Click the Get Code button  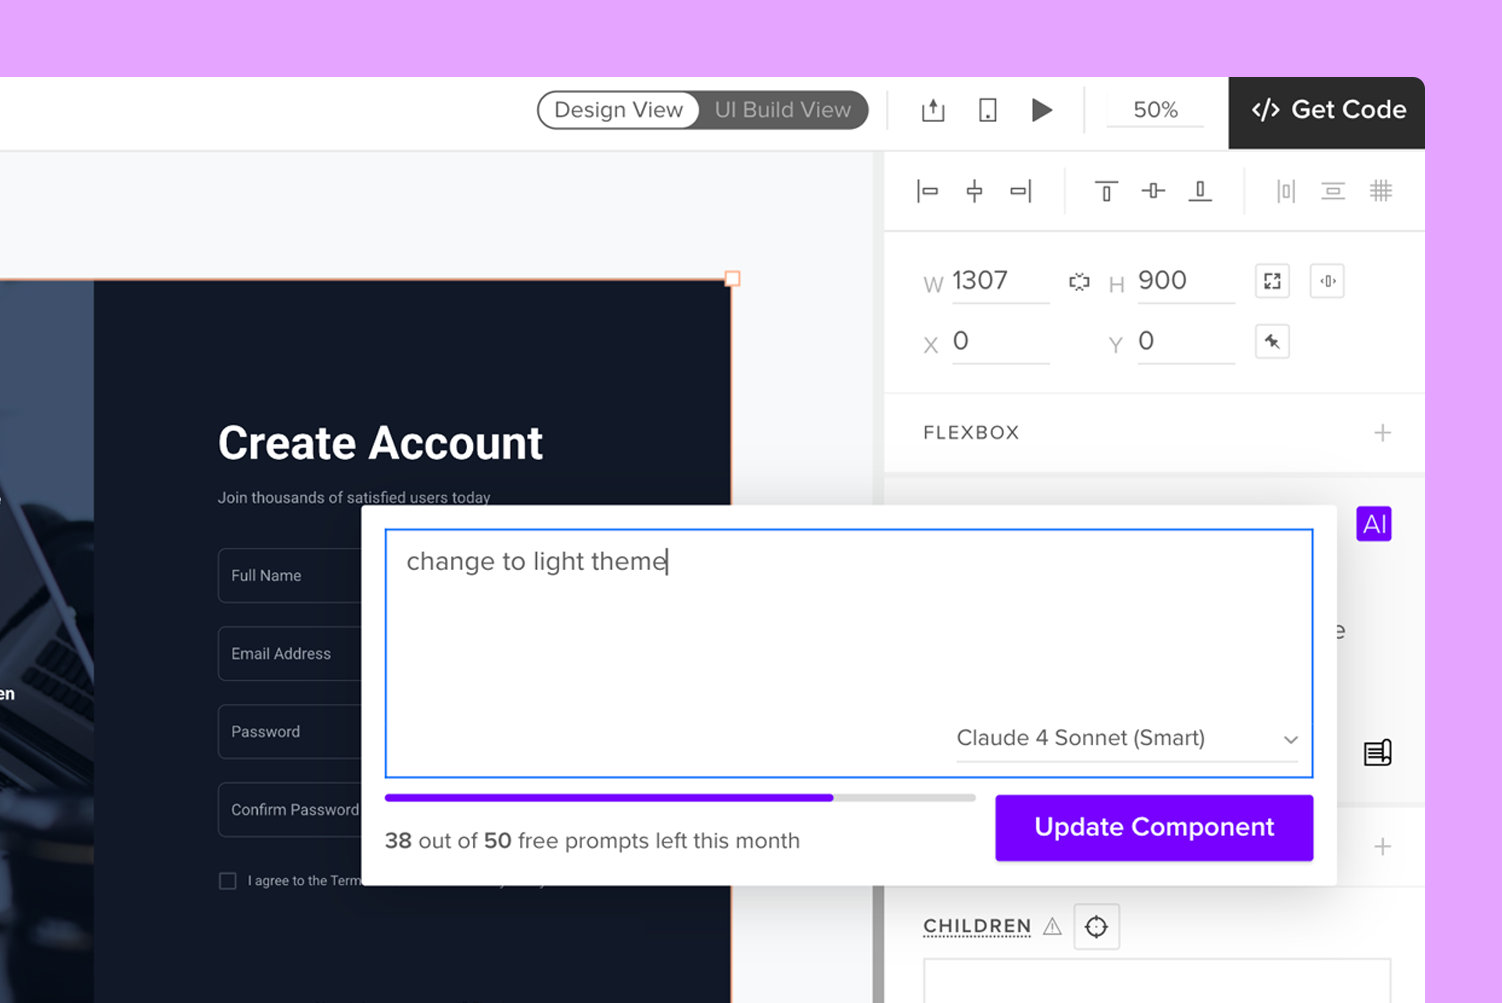(x=1327, y=111)
